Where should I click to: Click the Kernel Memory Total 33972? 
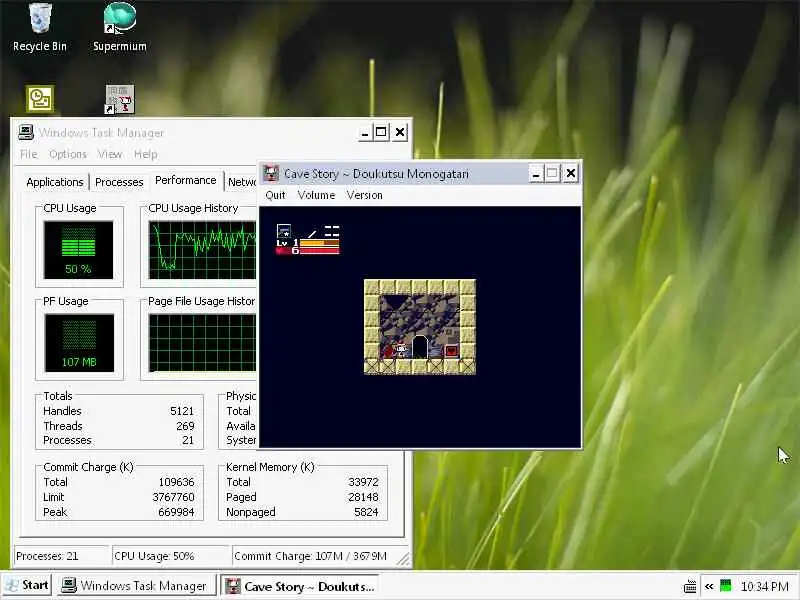(363, 482)
